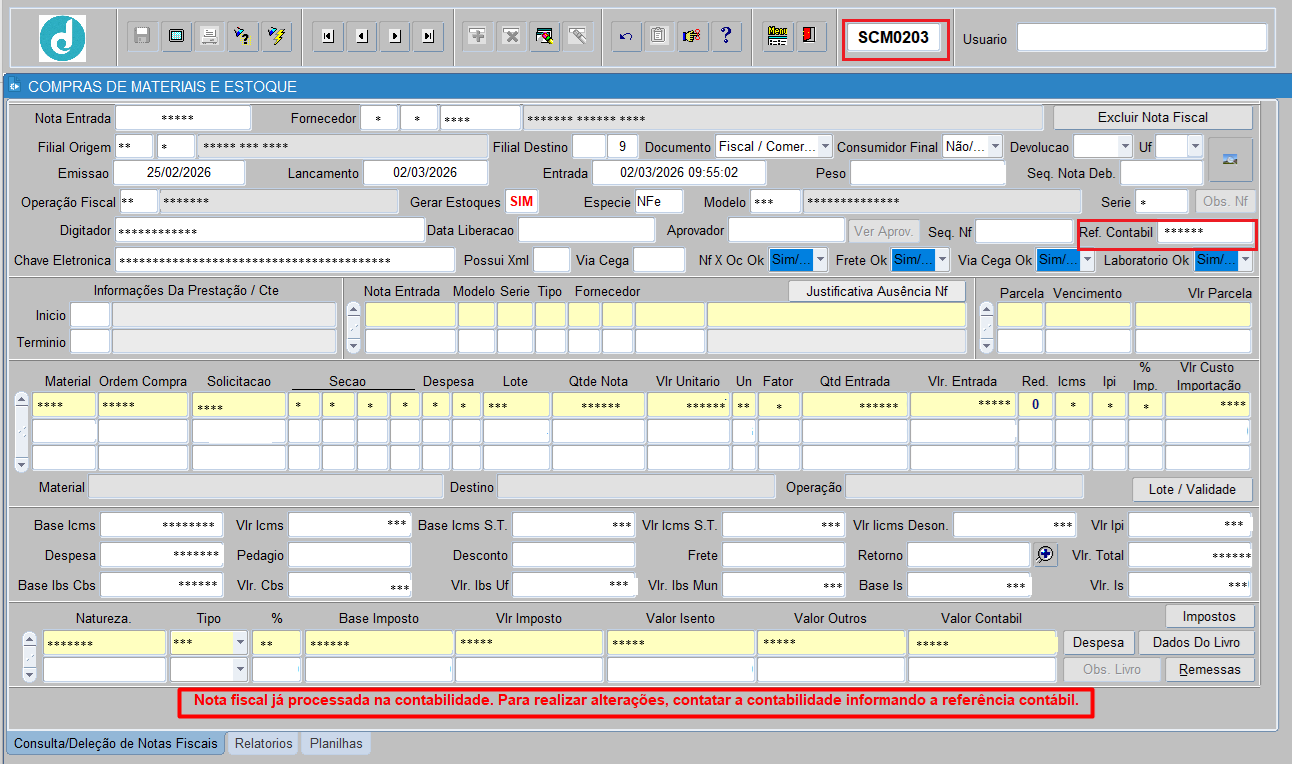Open the Documento dropdown
The height and width of the screenshot is (764, 1292).
click(825, 147)
